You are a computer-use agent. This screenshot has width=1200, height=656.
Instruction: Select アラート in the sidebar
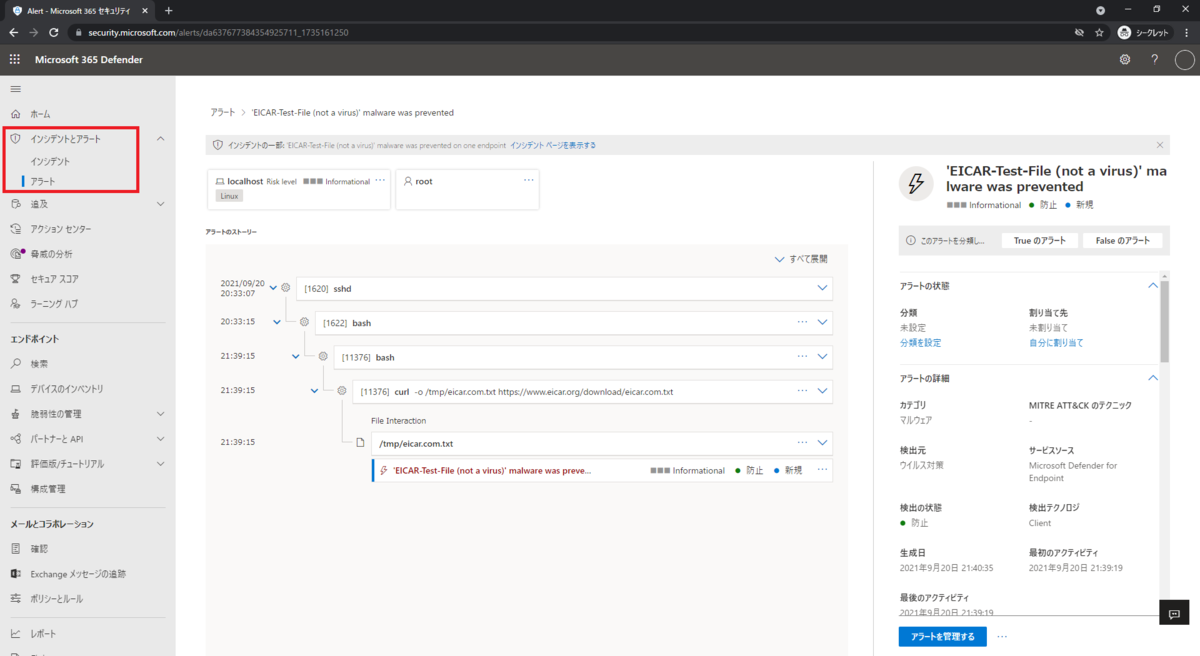[x=43, y=181]
